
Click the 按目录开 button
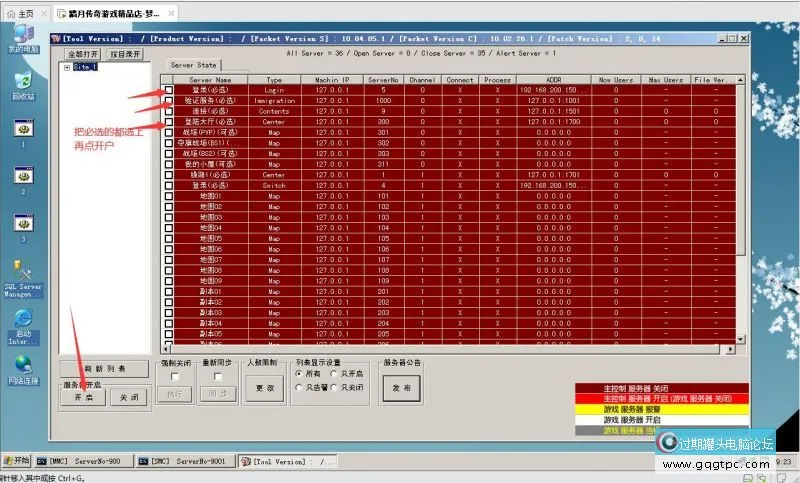pyautogui.click(x=125, y=54)
